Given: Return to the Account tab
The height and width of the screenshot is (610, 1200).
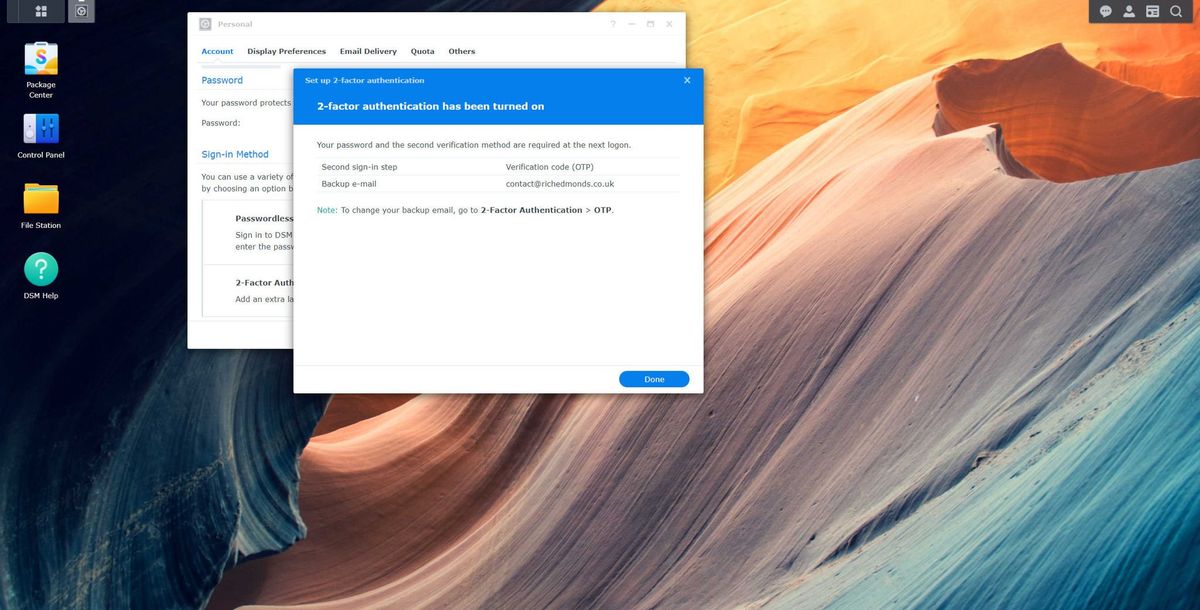Looking at the screenshot, I should (217, 51).
